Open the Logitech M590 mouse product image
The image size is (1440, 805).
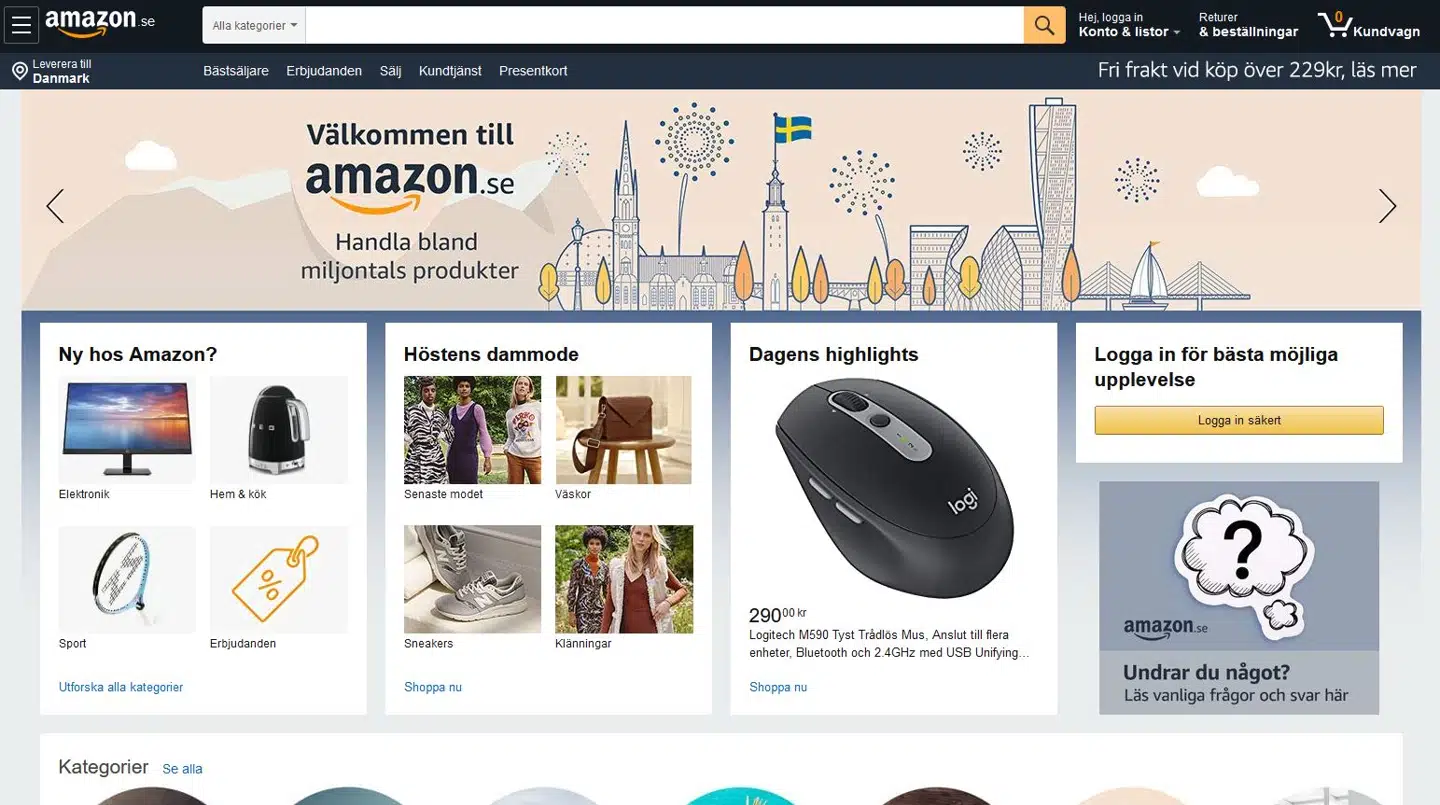click(894, 487)
